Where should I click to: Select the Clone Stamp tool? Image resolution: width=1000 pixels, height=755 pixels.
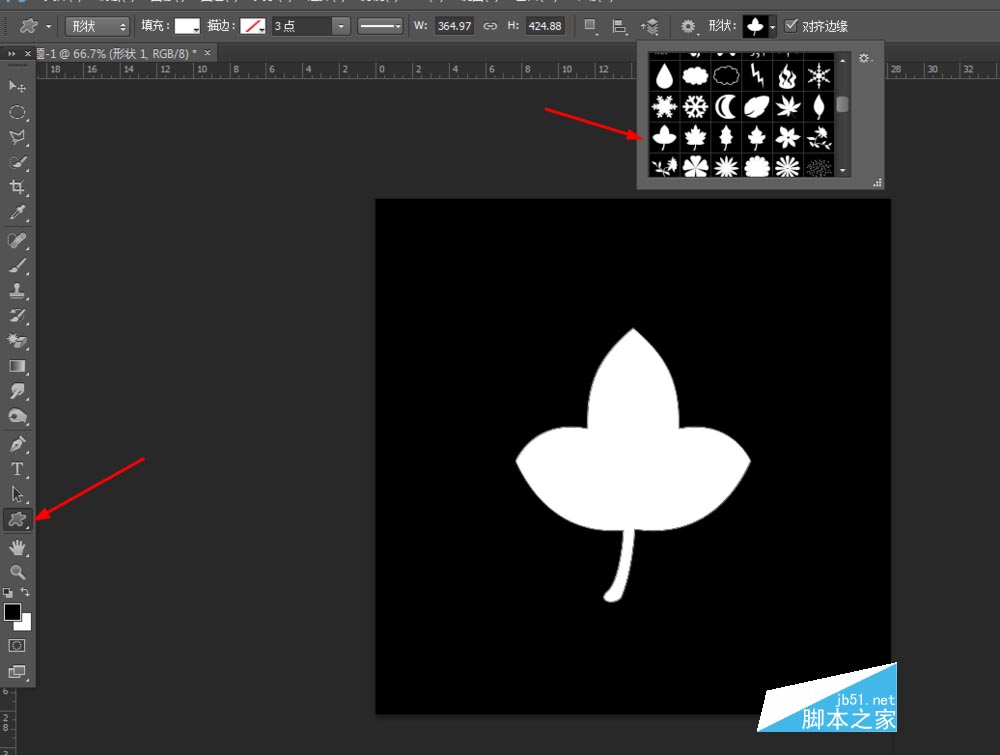coord(17,291)
